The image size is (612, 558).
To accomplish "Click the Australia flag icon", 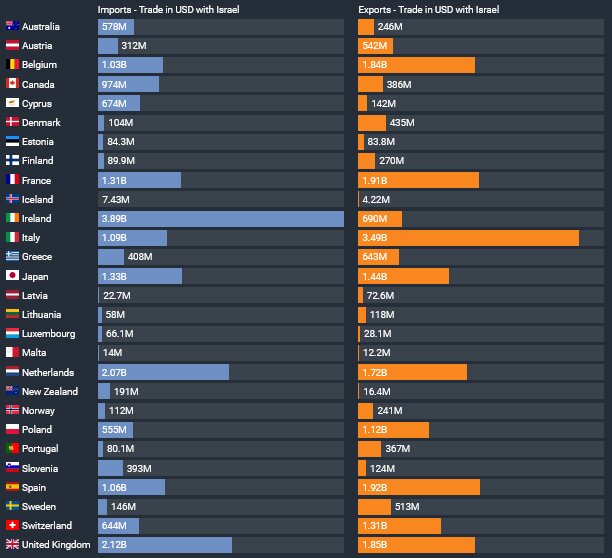I will coord(12,26).
